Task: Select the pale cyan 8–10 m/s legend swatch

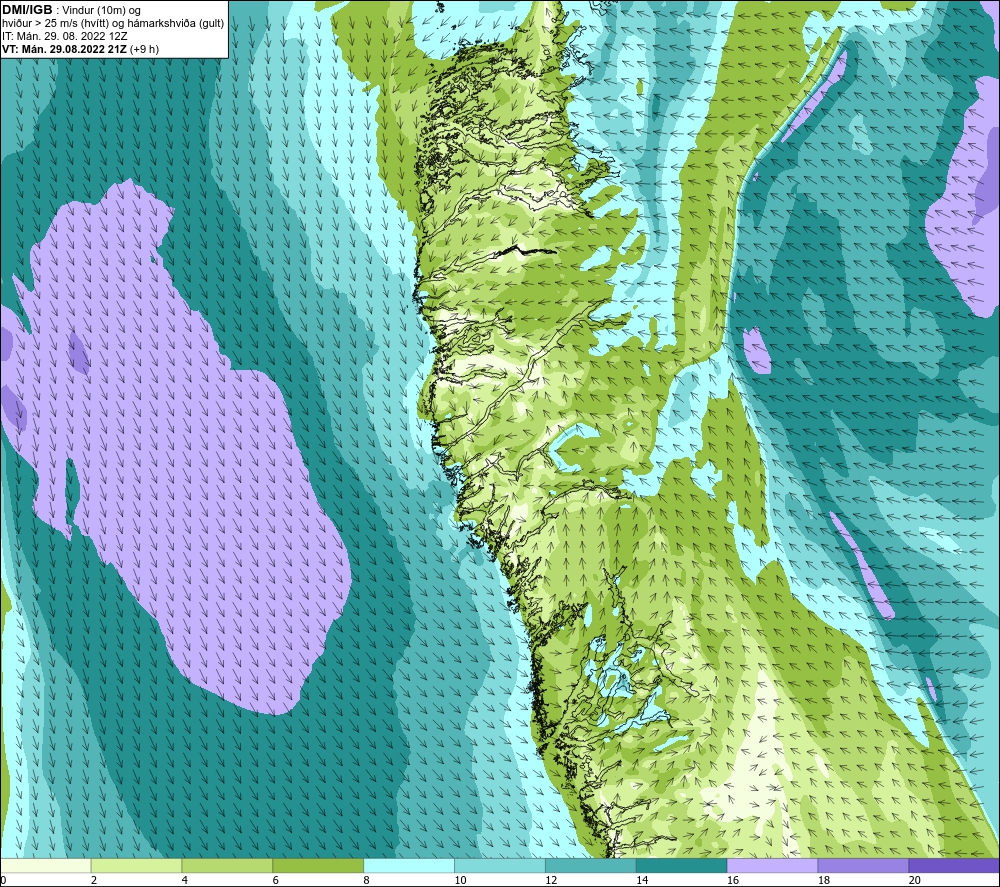Action: coord(409,865)
